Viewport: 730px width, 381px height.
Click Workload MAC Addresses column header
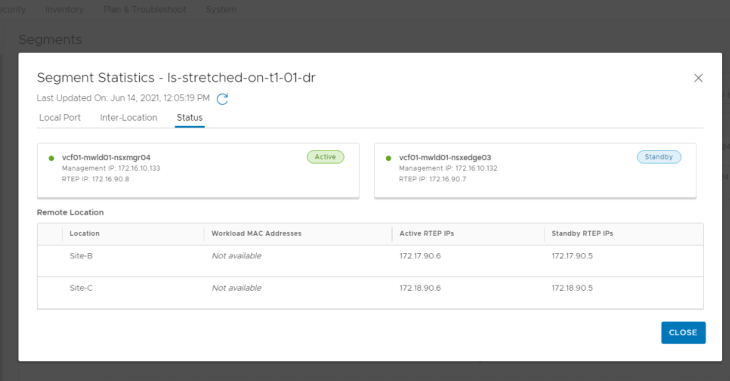(x=256, y=233)
